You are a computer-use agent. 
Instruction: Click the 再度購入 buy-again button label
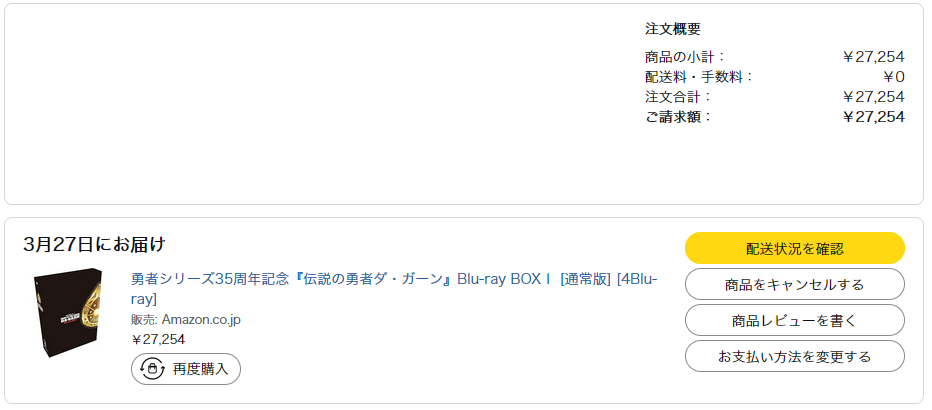point(200,369)
